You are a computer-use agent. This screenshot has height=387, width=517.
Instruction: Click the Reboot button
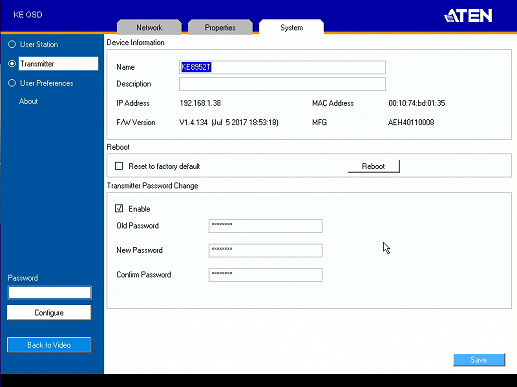373,166
